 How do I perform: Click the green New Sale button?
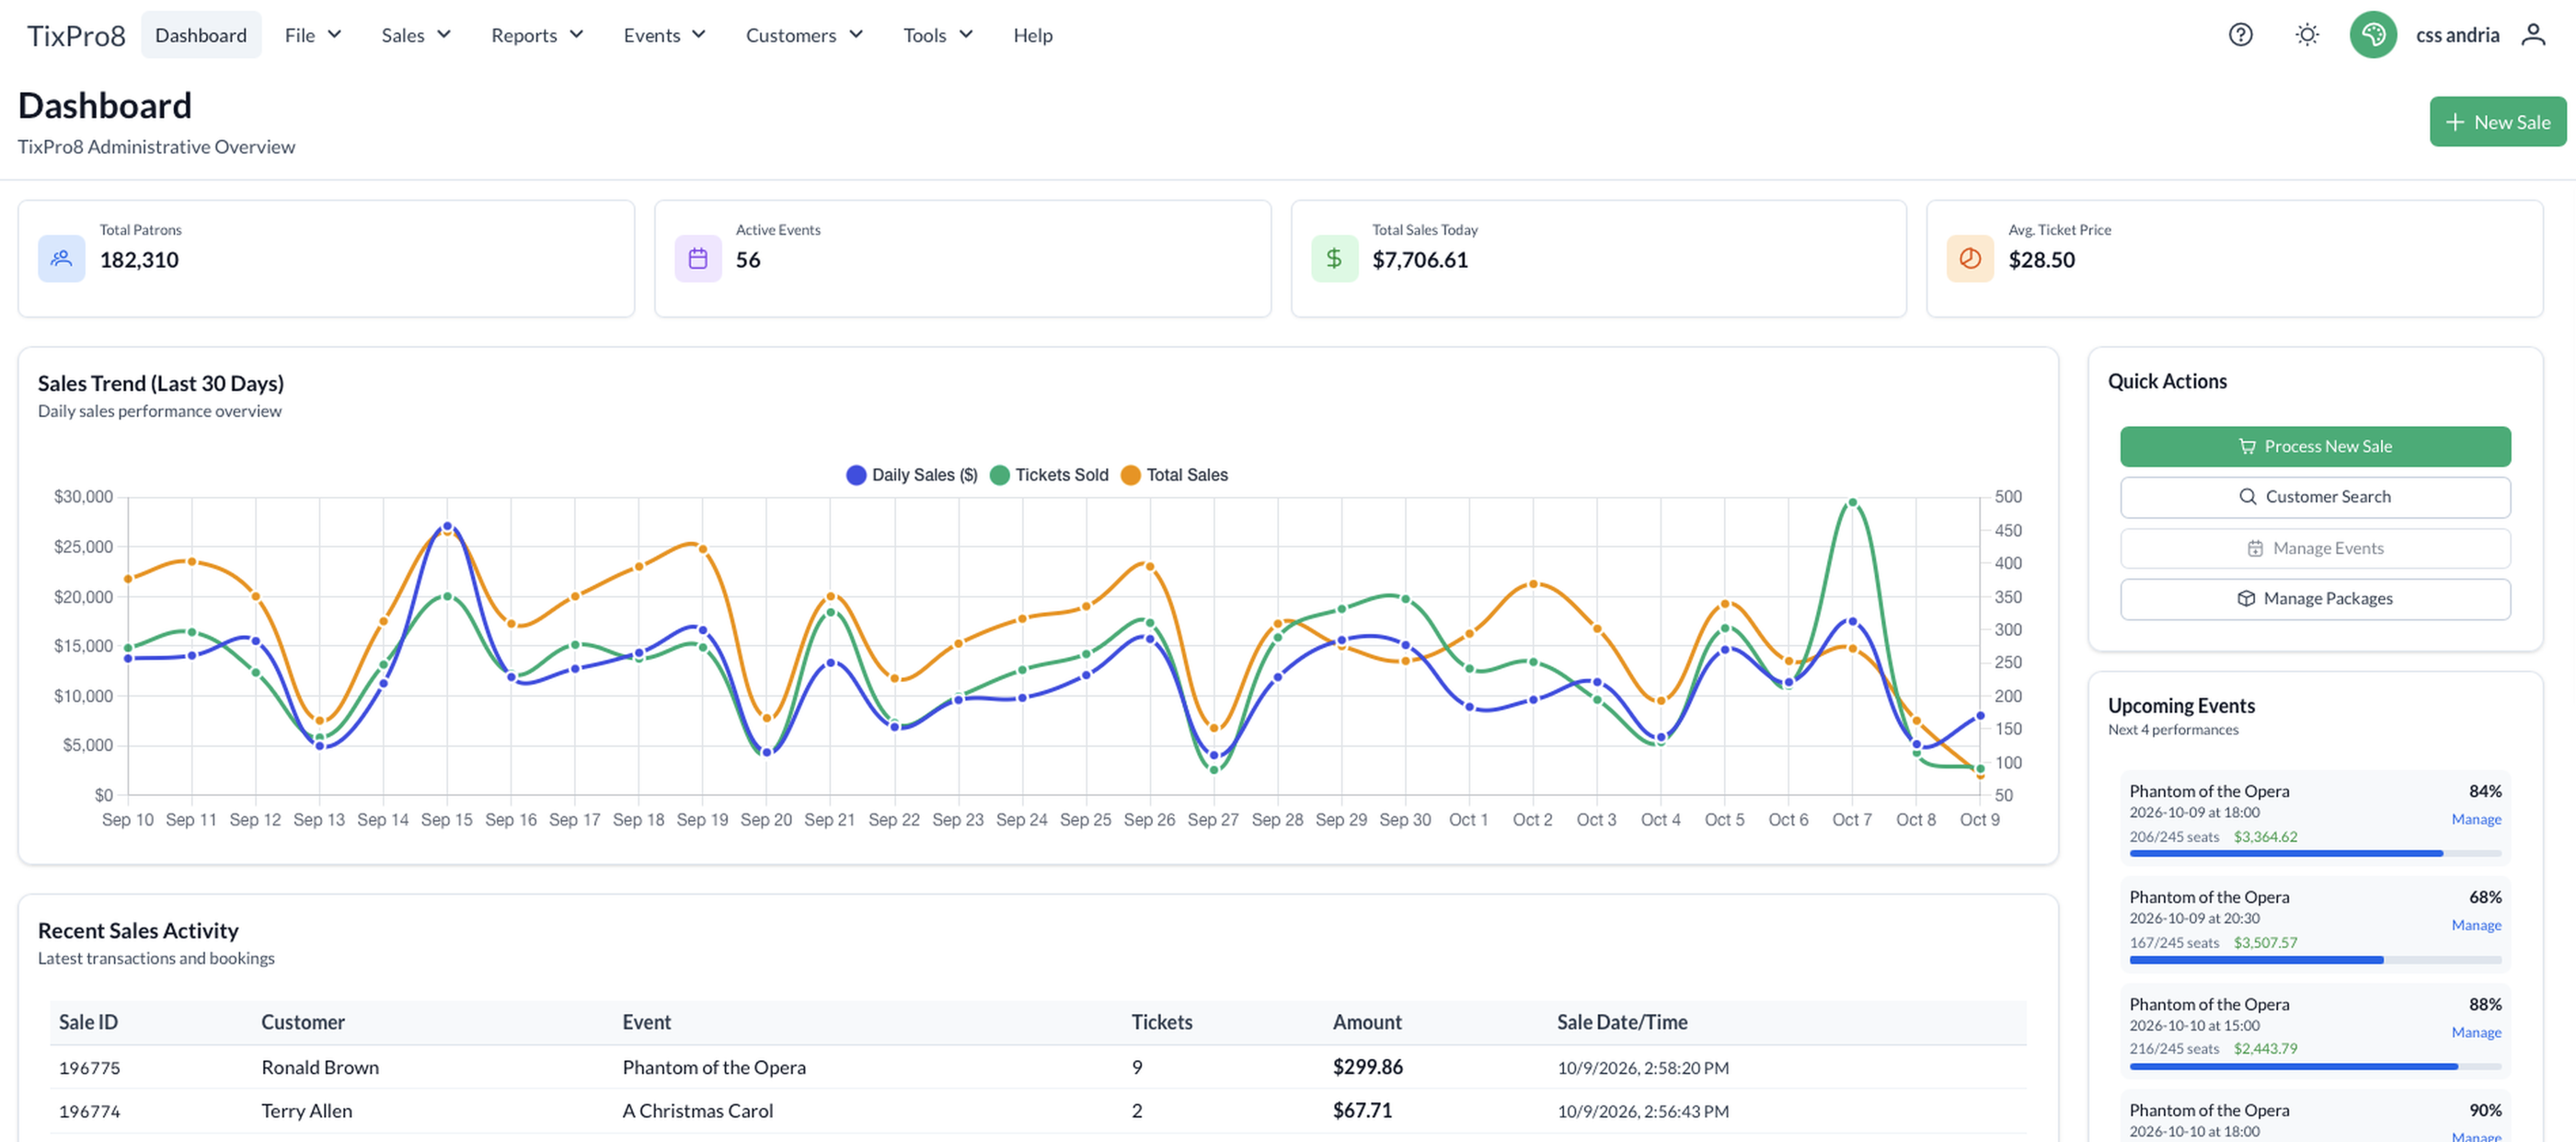[2497, 122]
